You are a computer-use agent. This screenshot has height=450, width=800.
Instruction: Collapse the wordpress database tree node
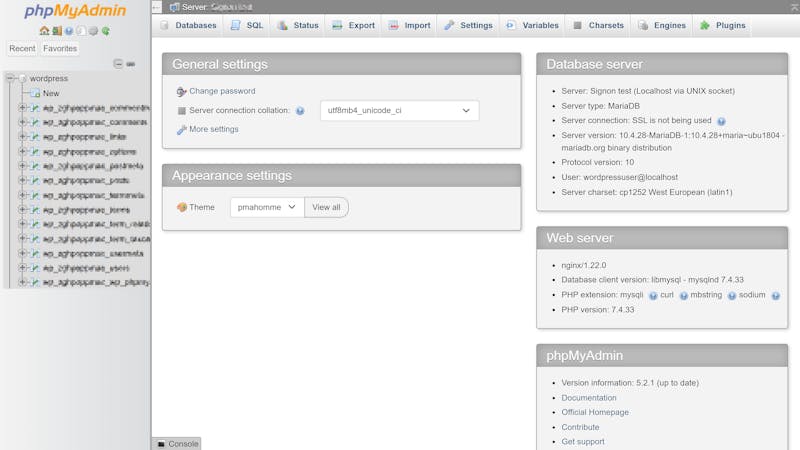(10, 78)
